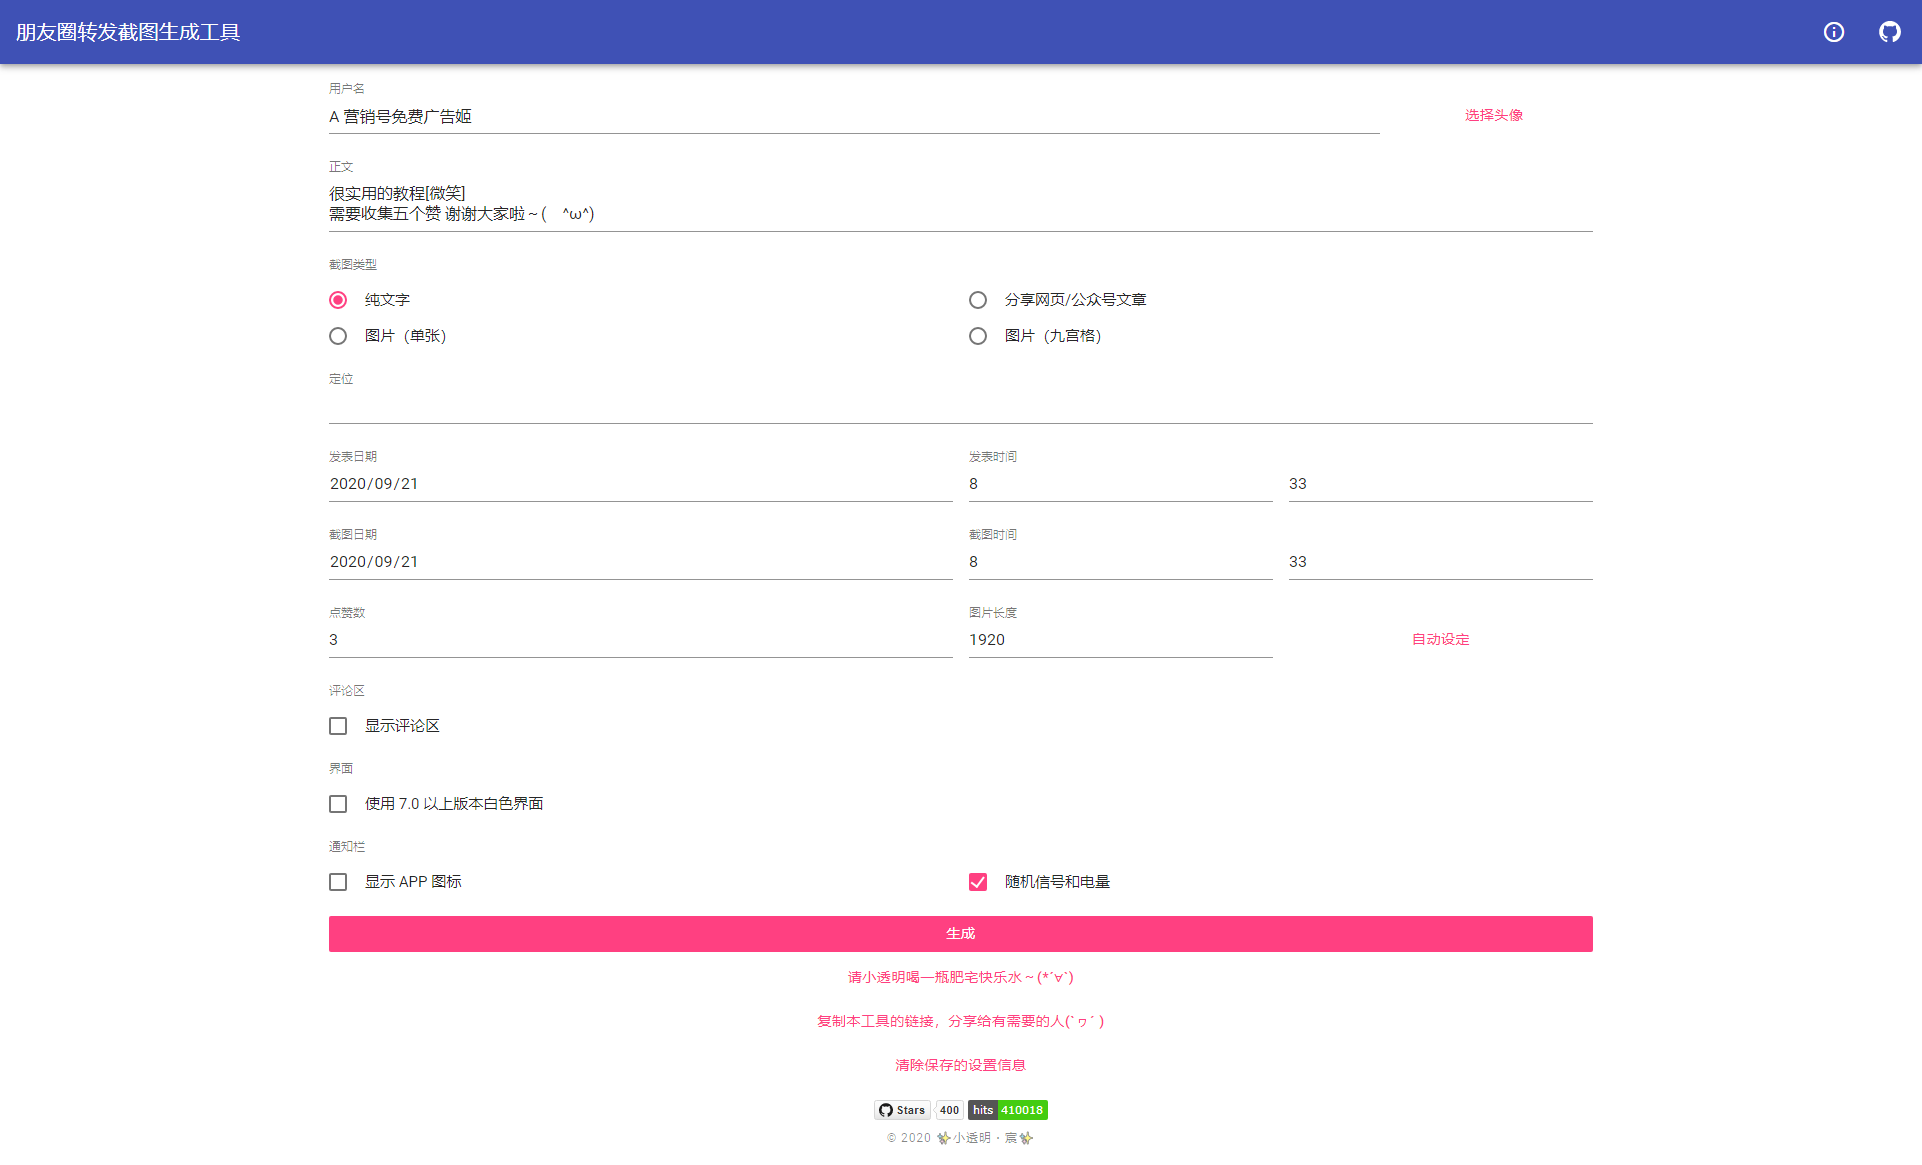This screenshot has height=1165, width=1922.
Task: Click 请小透明喝一瓶肥宅快乐水 link
Action: (x=961, y=977)
